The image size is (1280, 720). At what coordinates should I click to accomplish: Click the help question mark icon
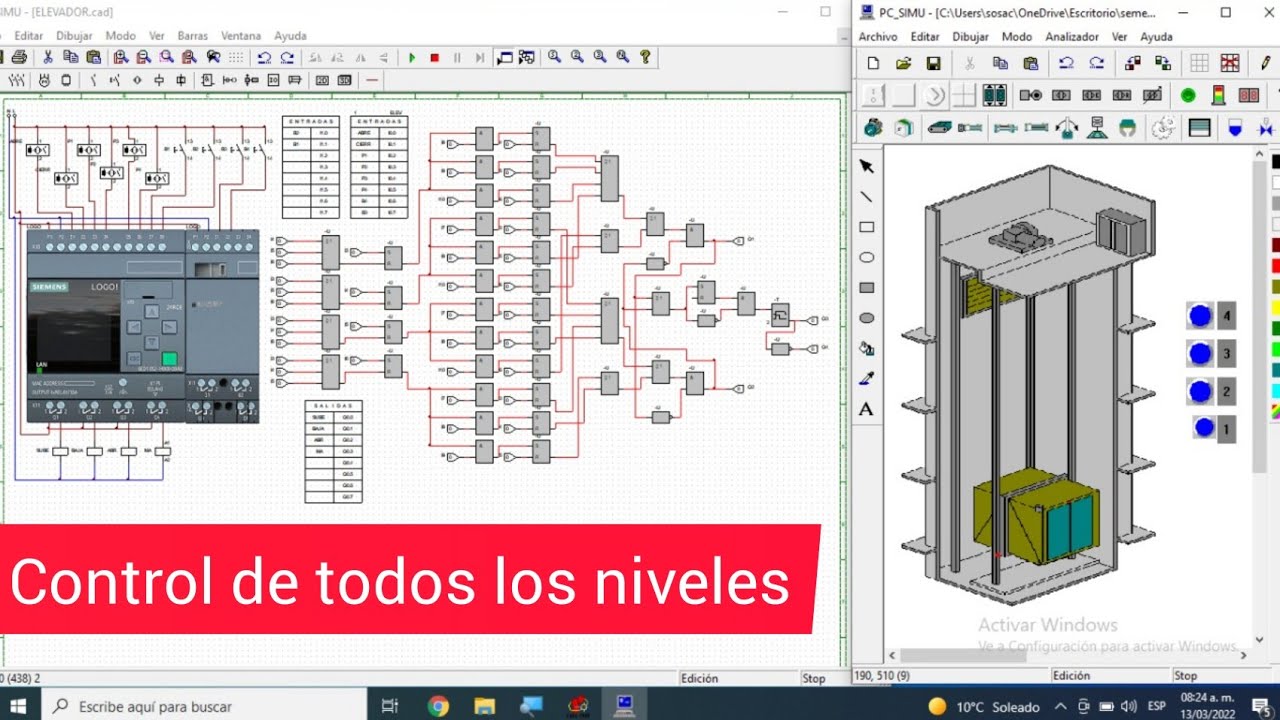tap(645, 57)
